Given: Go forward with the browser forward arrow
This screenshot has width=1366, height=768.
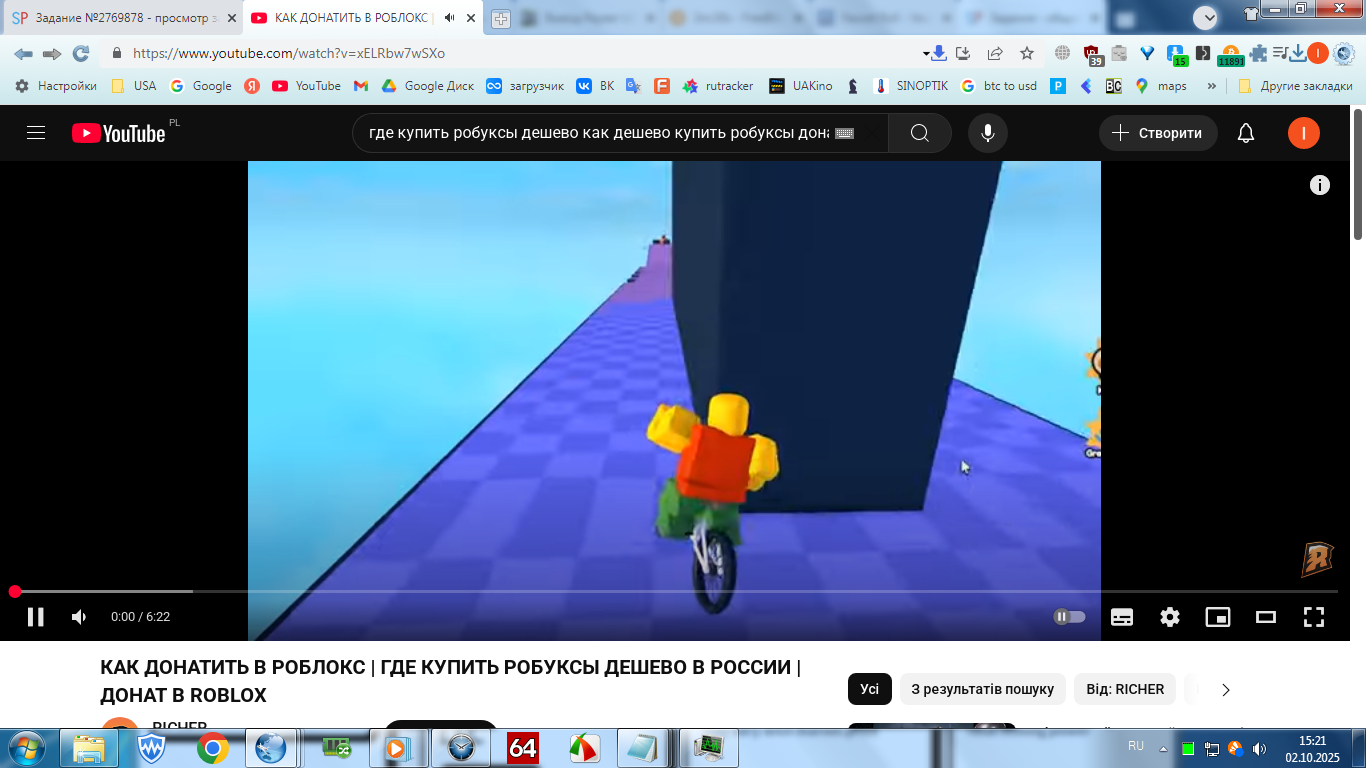Looking at the screenshot, I should pos(52,54).
